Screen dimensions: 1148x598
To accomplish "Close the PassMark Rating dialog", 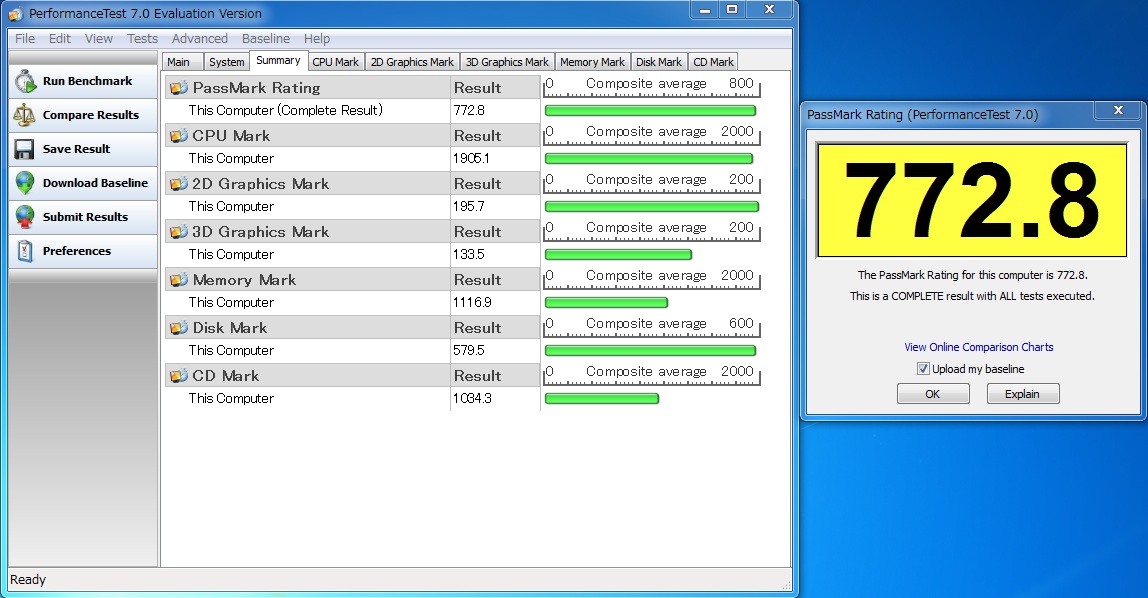I will click(1118, 111).
